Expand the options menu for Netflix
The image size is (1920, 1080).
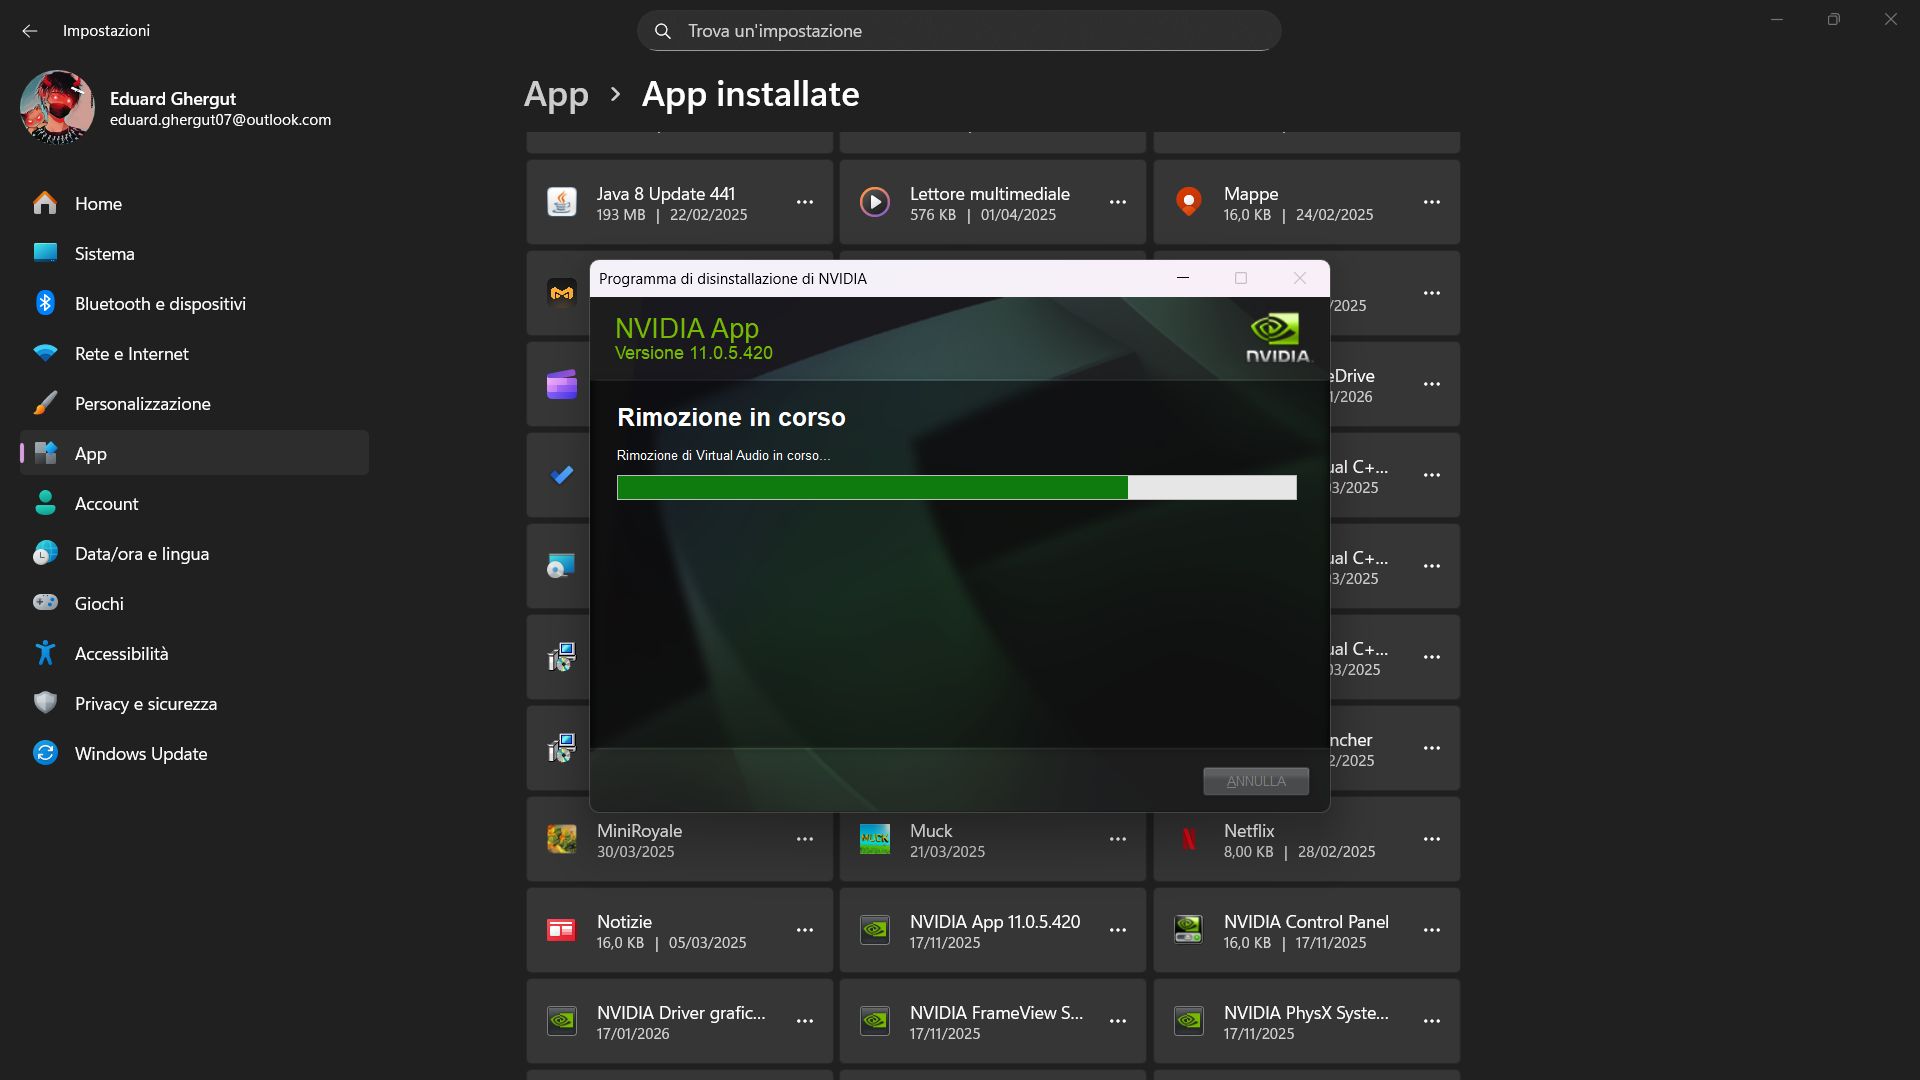[1432, 839]
